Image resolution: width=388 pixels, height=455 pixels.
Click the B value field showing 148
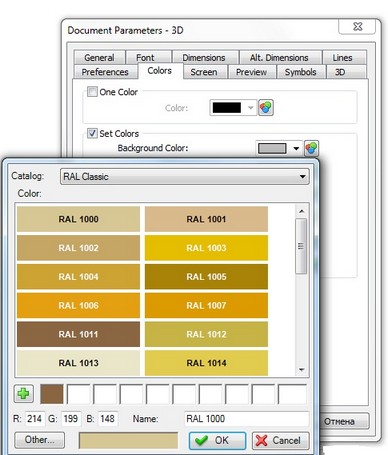[108, 419]
